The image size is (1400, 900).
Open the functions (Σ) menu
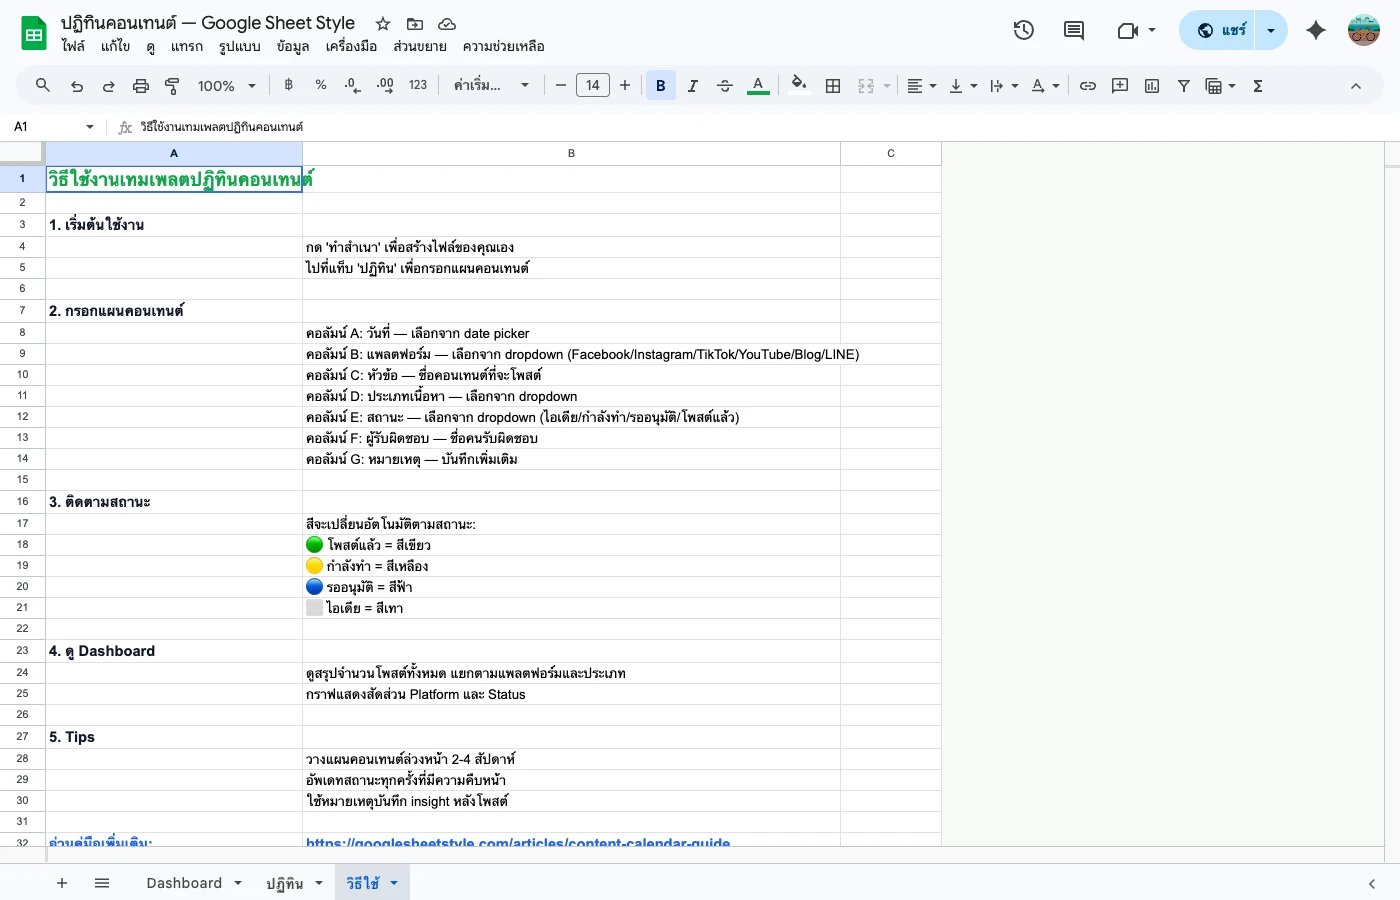tap(1257, 85)
